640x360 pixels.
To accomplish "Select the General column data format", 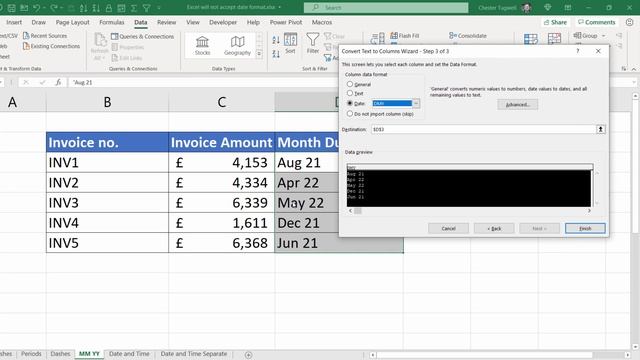I will (x=350, y=84).
